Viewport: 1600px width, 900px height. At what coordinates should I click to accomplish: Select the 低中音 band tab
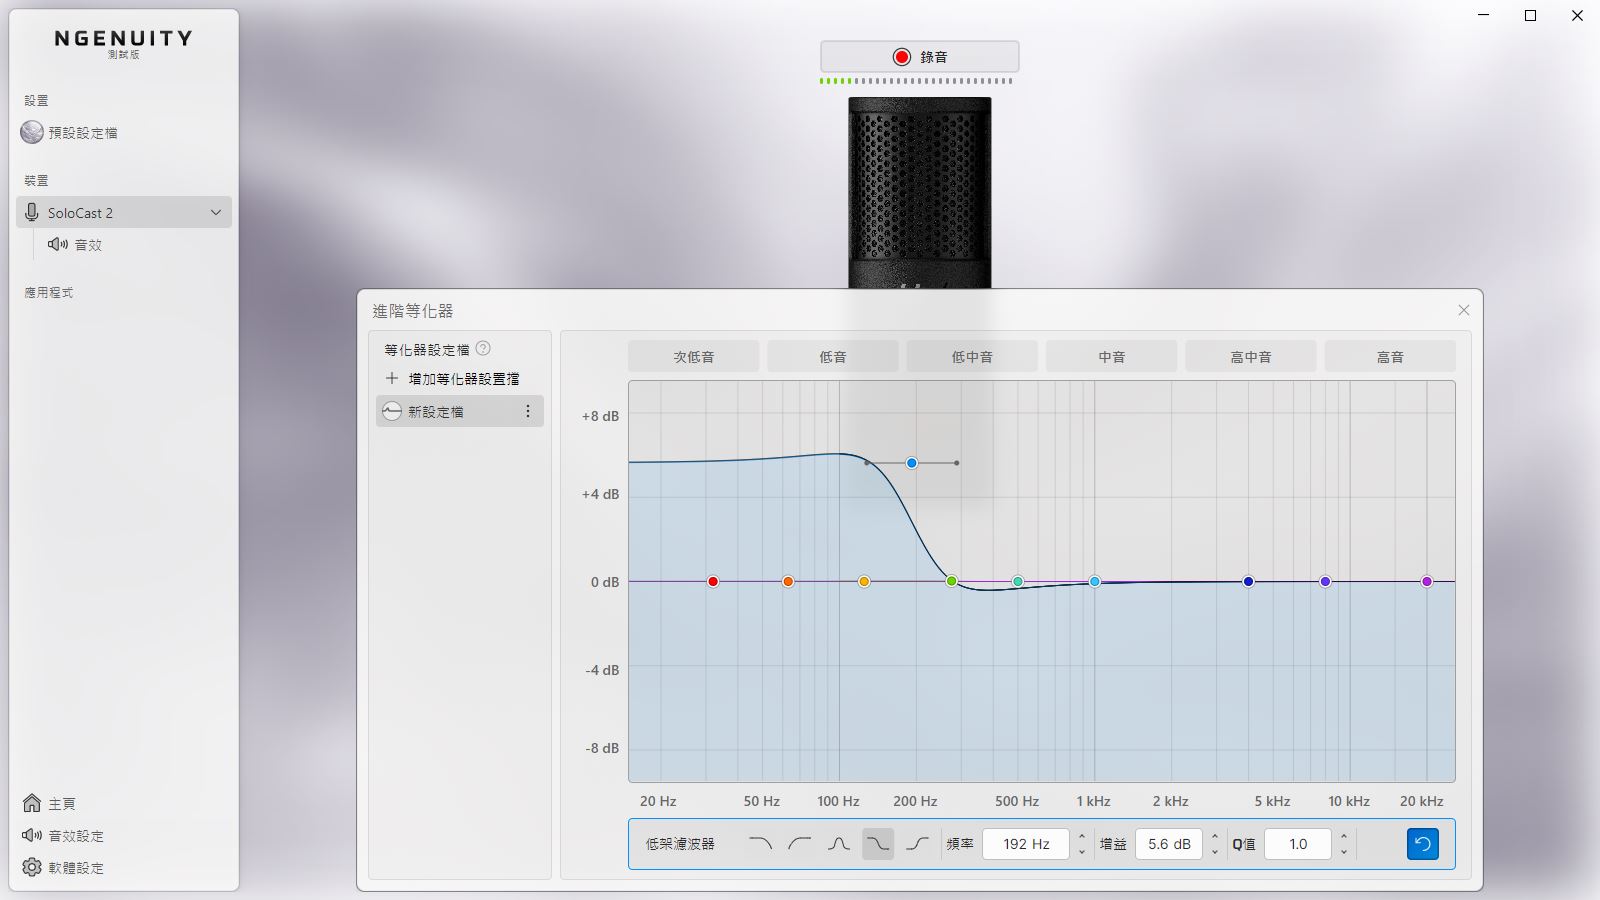click(x=972, y=357)
